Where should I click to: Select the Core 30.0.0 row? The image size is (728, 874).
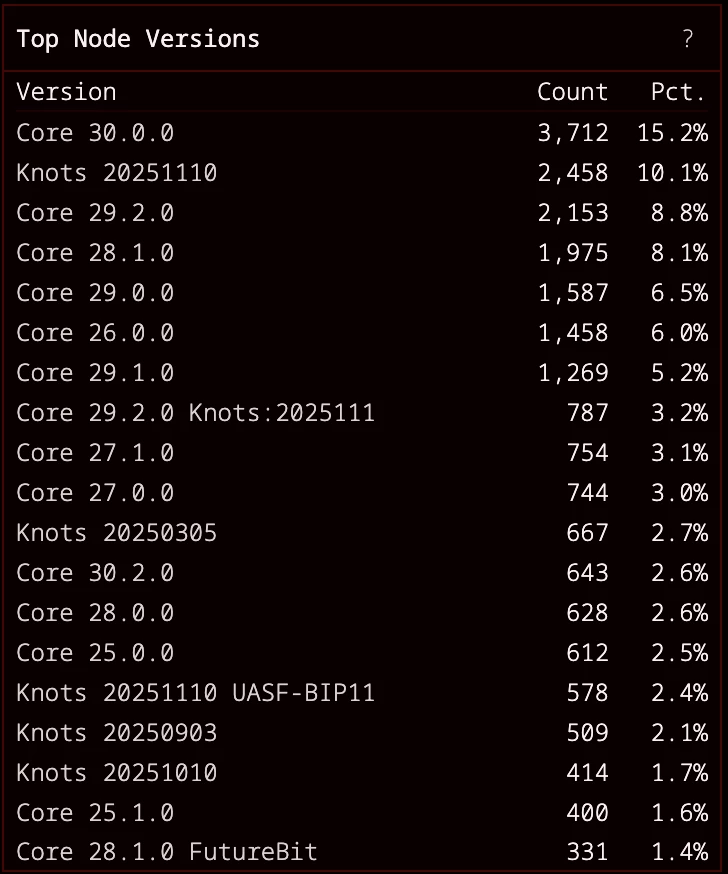click(95, 132)
